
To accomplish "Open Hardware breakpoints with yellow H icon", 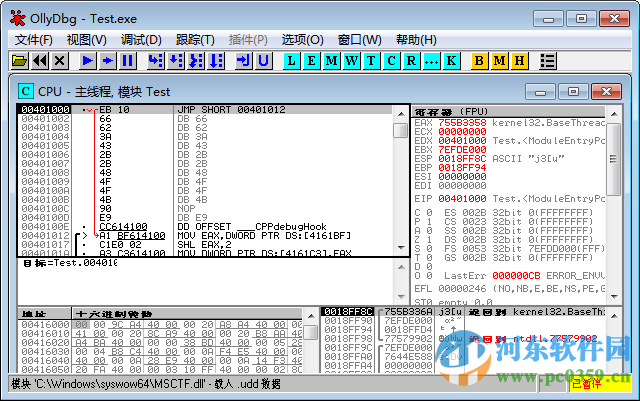I will pos(519,61).
